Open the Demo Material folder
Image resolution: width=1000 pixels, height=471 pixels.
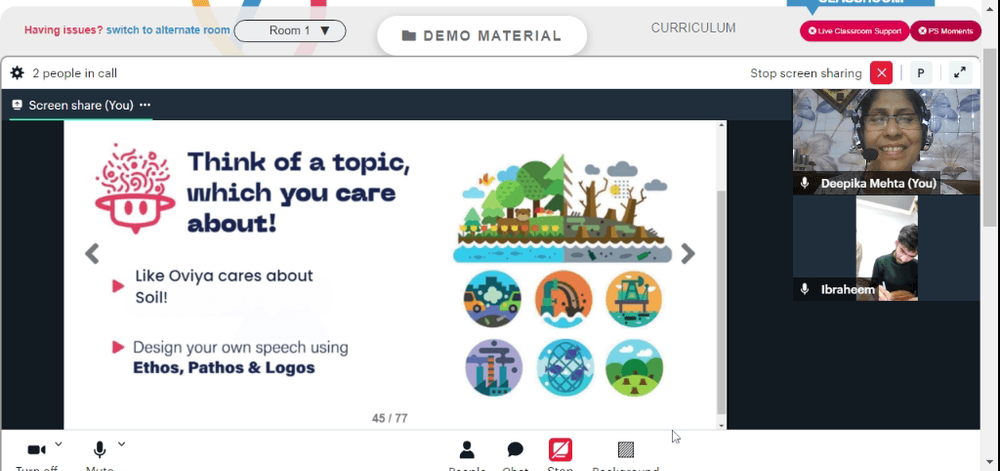482,36
